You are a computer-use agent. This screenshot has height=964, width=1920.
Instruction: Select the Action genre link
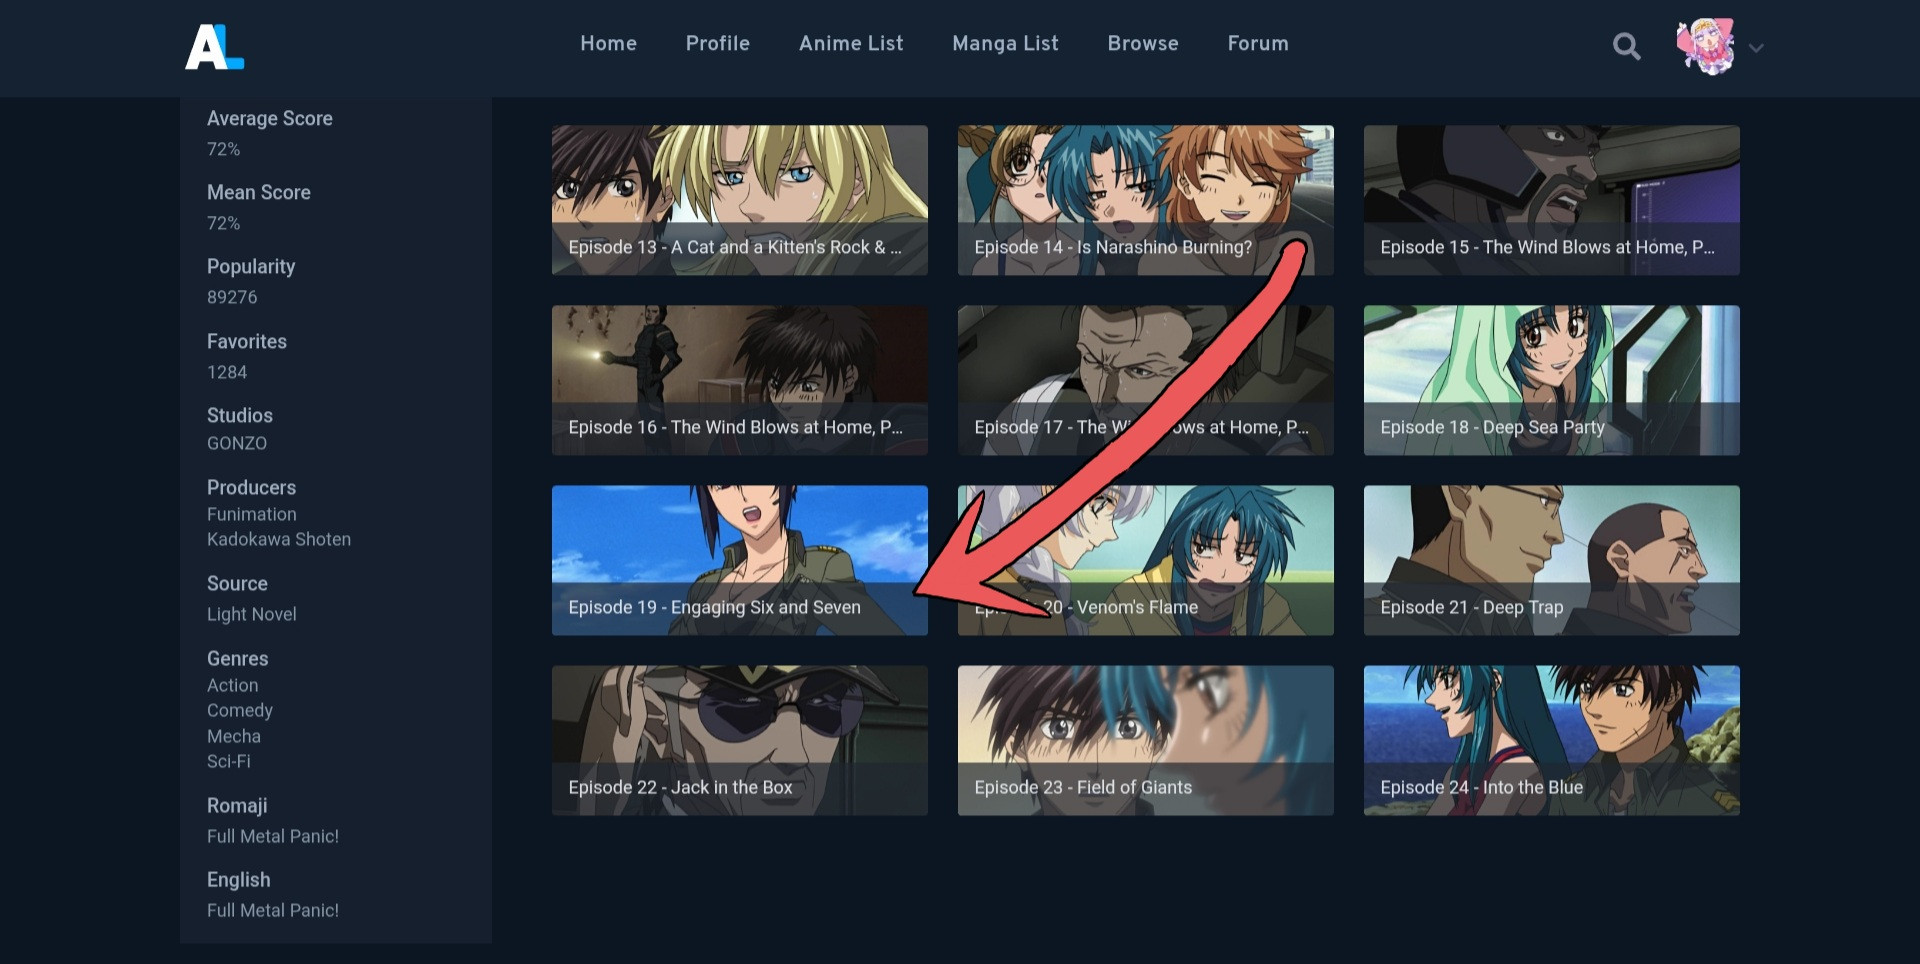pyautogui.click(x=233, y=685)
